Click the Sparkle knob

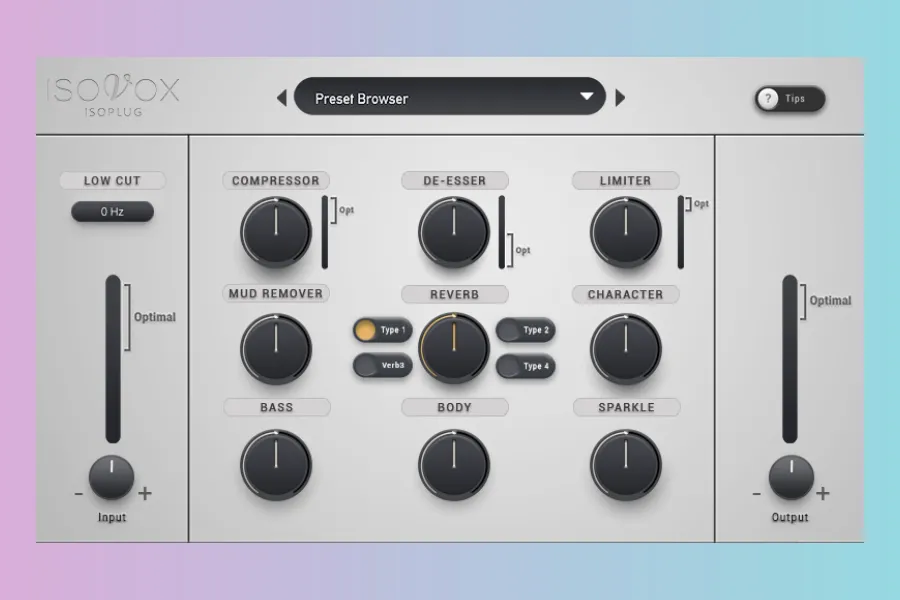pyautogui.click(x=626, y=465)
